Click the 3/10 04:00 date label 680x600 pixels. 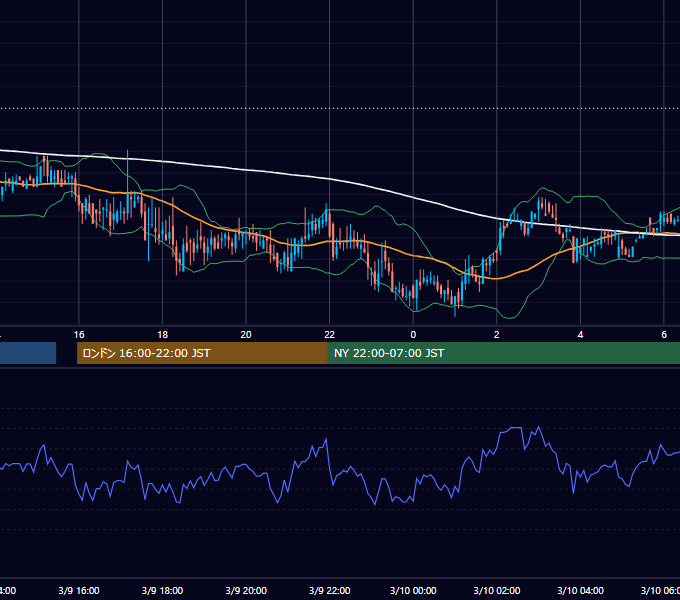(x=580, y=590)
